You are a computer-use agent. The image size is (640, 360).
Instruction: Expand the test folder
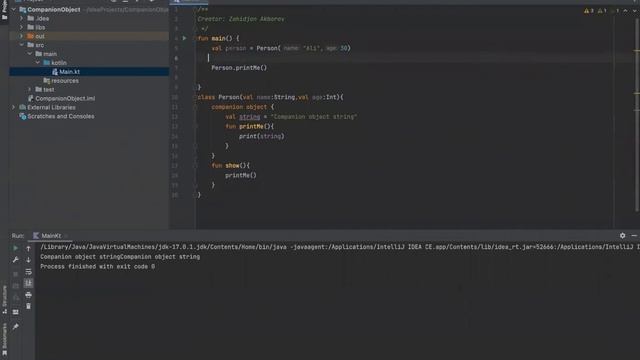[x=29, y=89]
